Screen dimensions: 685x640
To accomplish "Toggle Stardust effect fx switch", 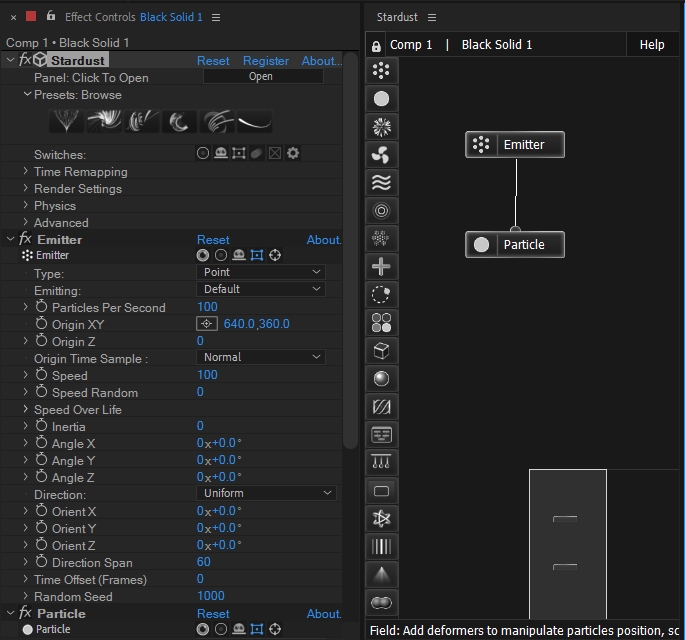I will tap(25, 60).
